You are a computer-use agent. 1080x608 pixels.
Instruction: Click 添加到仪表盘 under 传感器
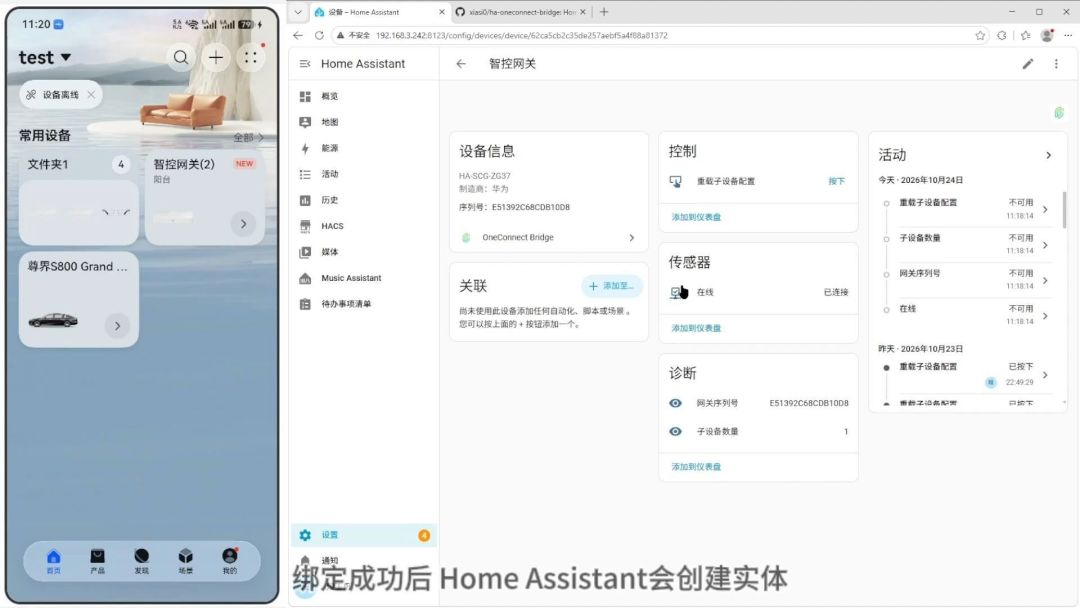[696, 328]
